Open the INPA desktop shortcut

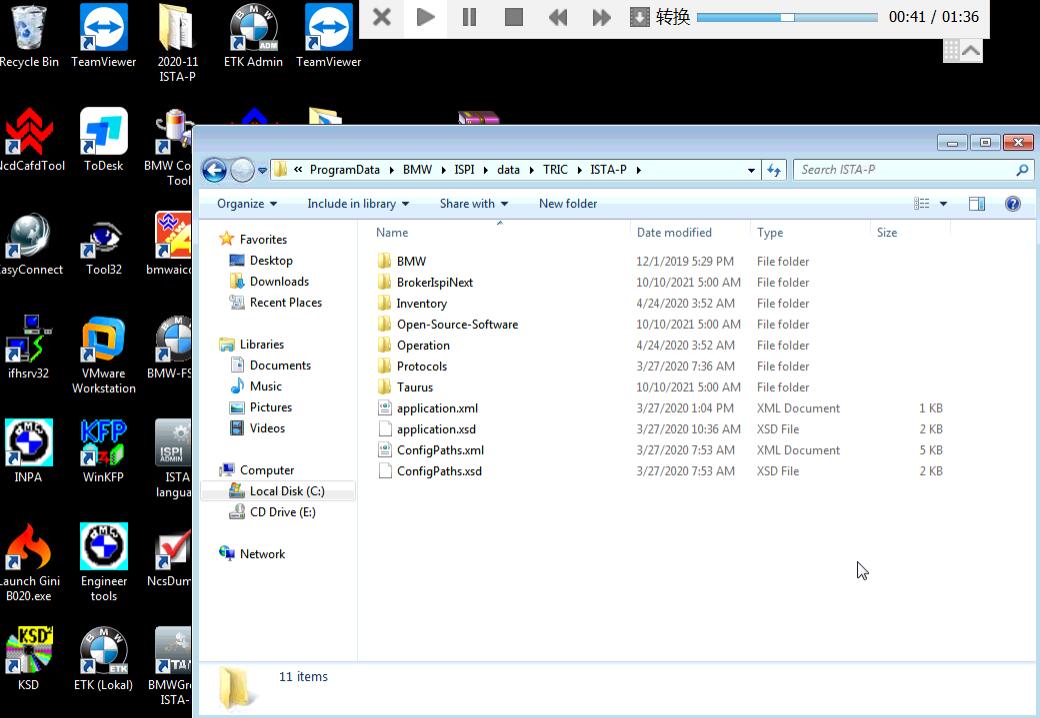coord(28,451)
